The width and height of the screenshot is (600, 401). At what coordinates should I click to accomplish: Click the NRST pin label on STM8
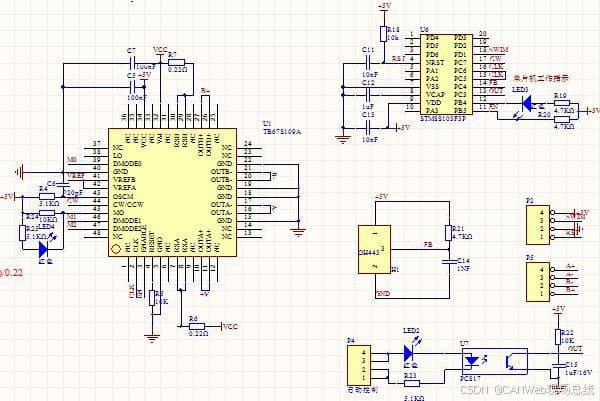tap(435, 62)
